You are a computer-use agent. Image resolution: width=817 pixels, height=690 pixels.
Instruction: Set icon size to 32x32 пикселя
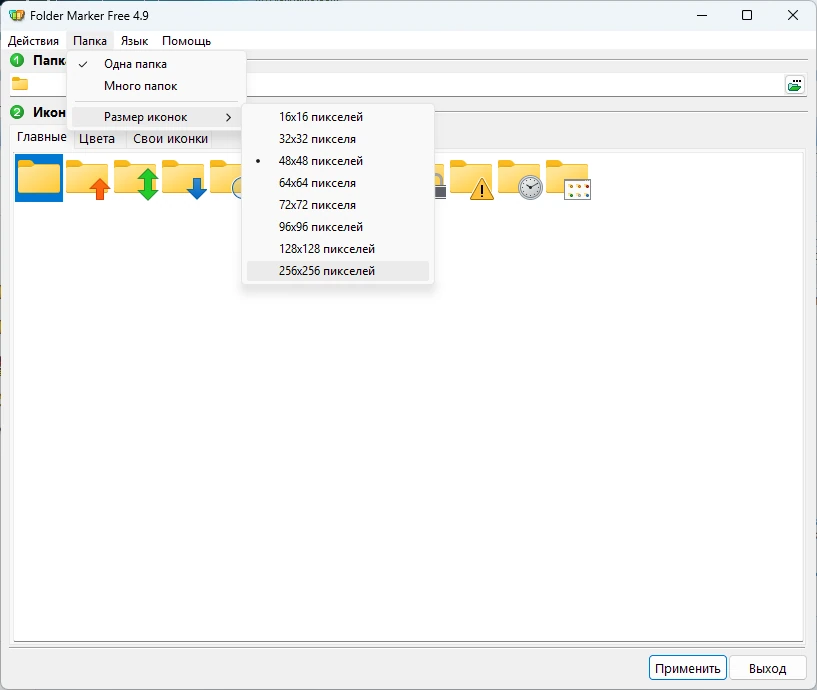click(338, 139)
